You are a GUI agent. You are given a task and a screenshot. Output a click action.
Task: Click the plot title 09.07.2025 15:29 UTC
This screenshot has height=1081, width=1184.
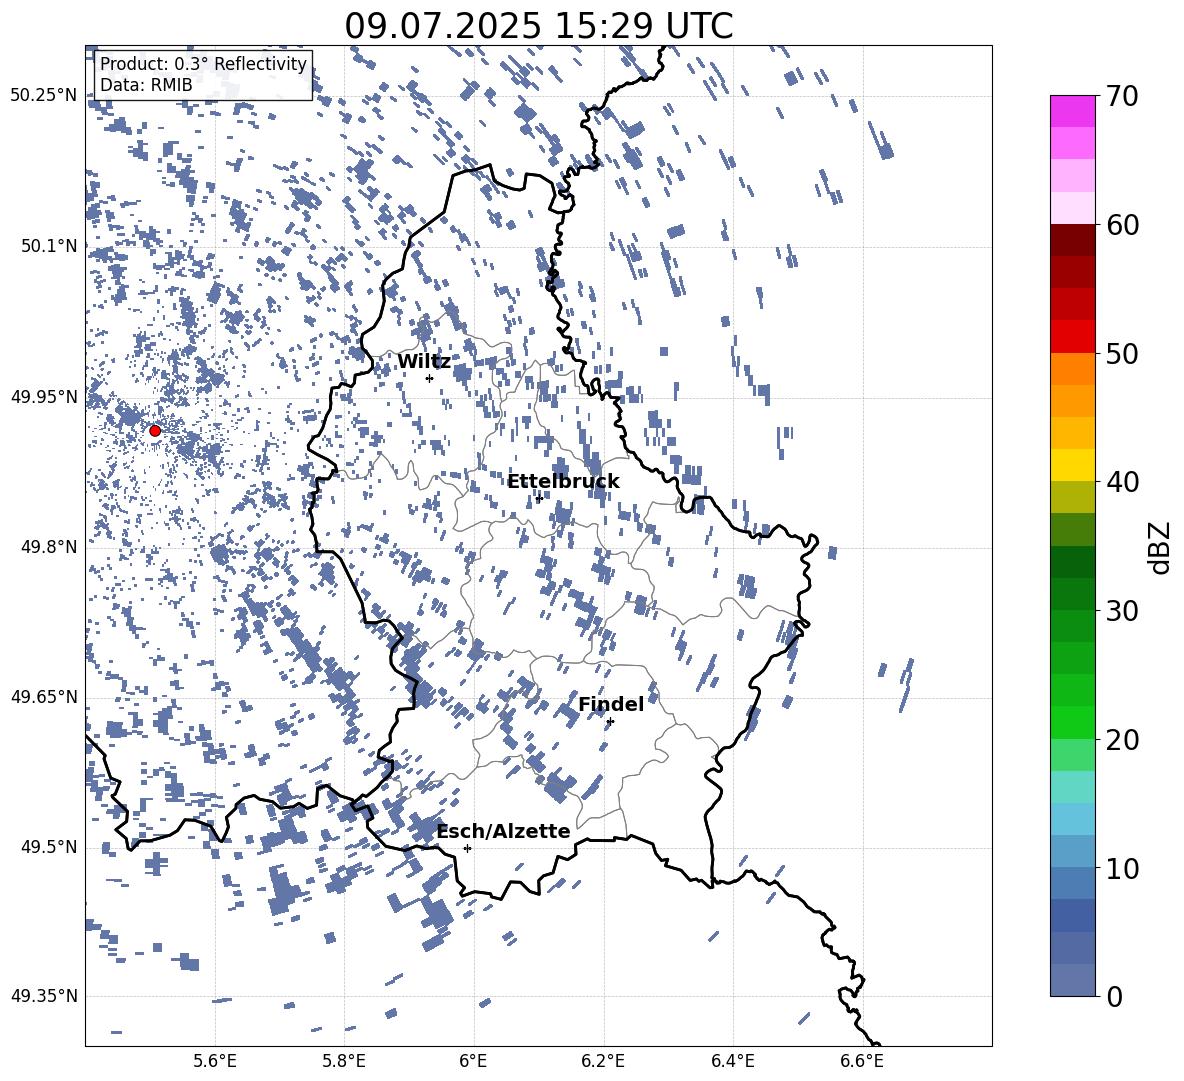pyautogui.click(x=538, y=26)
